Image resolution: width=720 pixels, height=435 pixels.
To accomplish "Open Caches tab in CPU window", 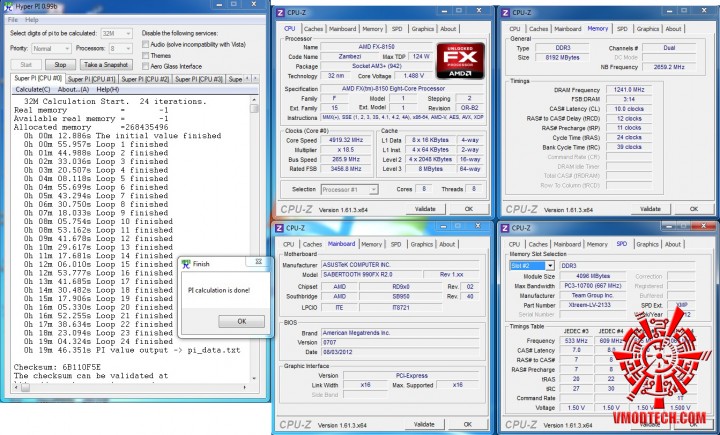I will click(x=313, y=28).
